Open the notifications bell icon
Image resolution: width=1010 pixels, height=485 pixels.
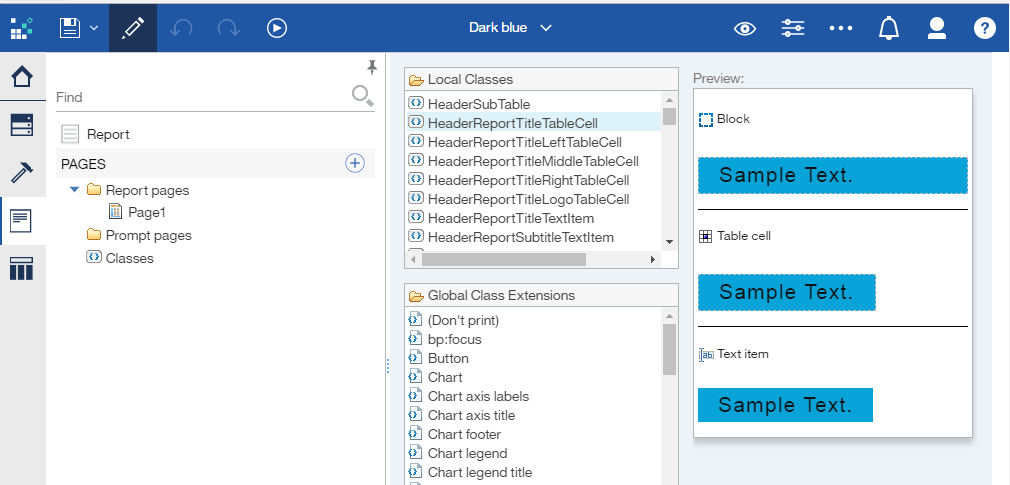(x=889, y=28)
